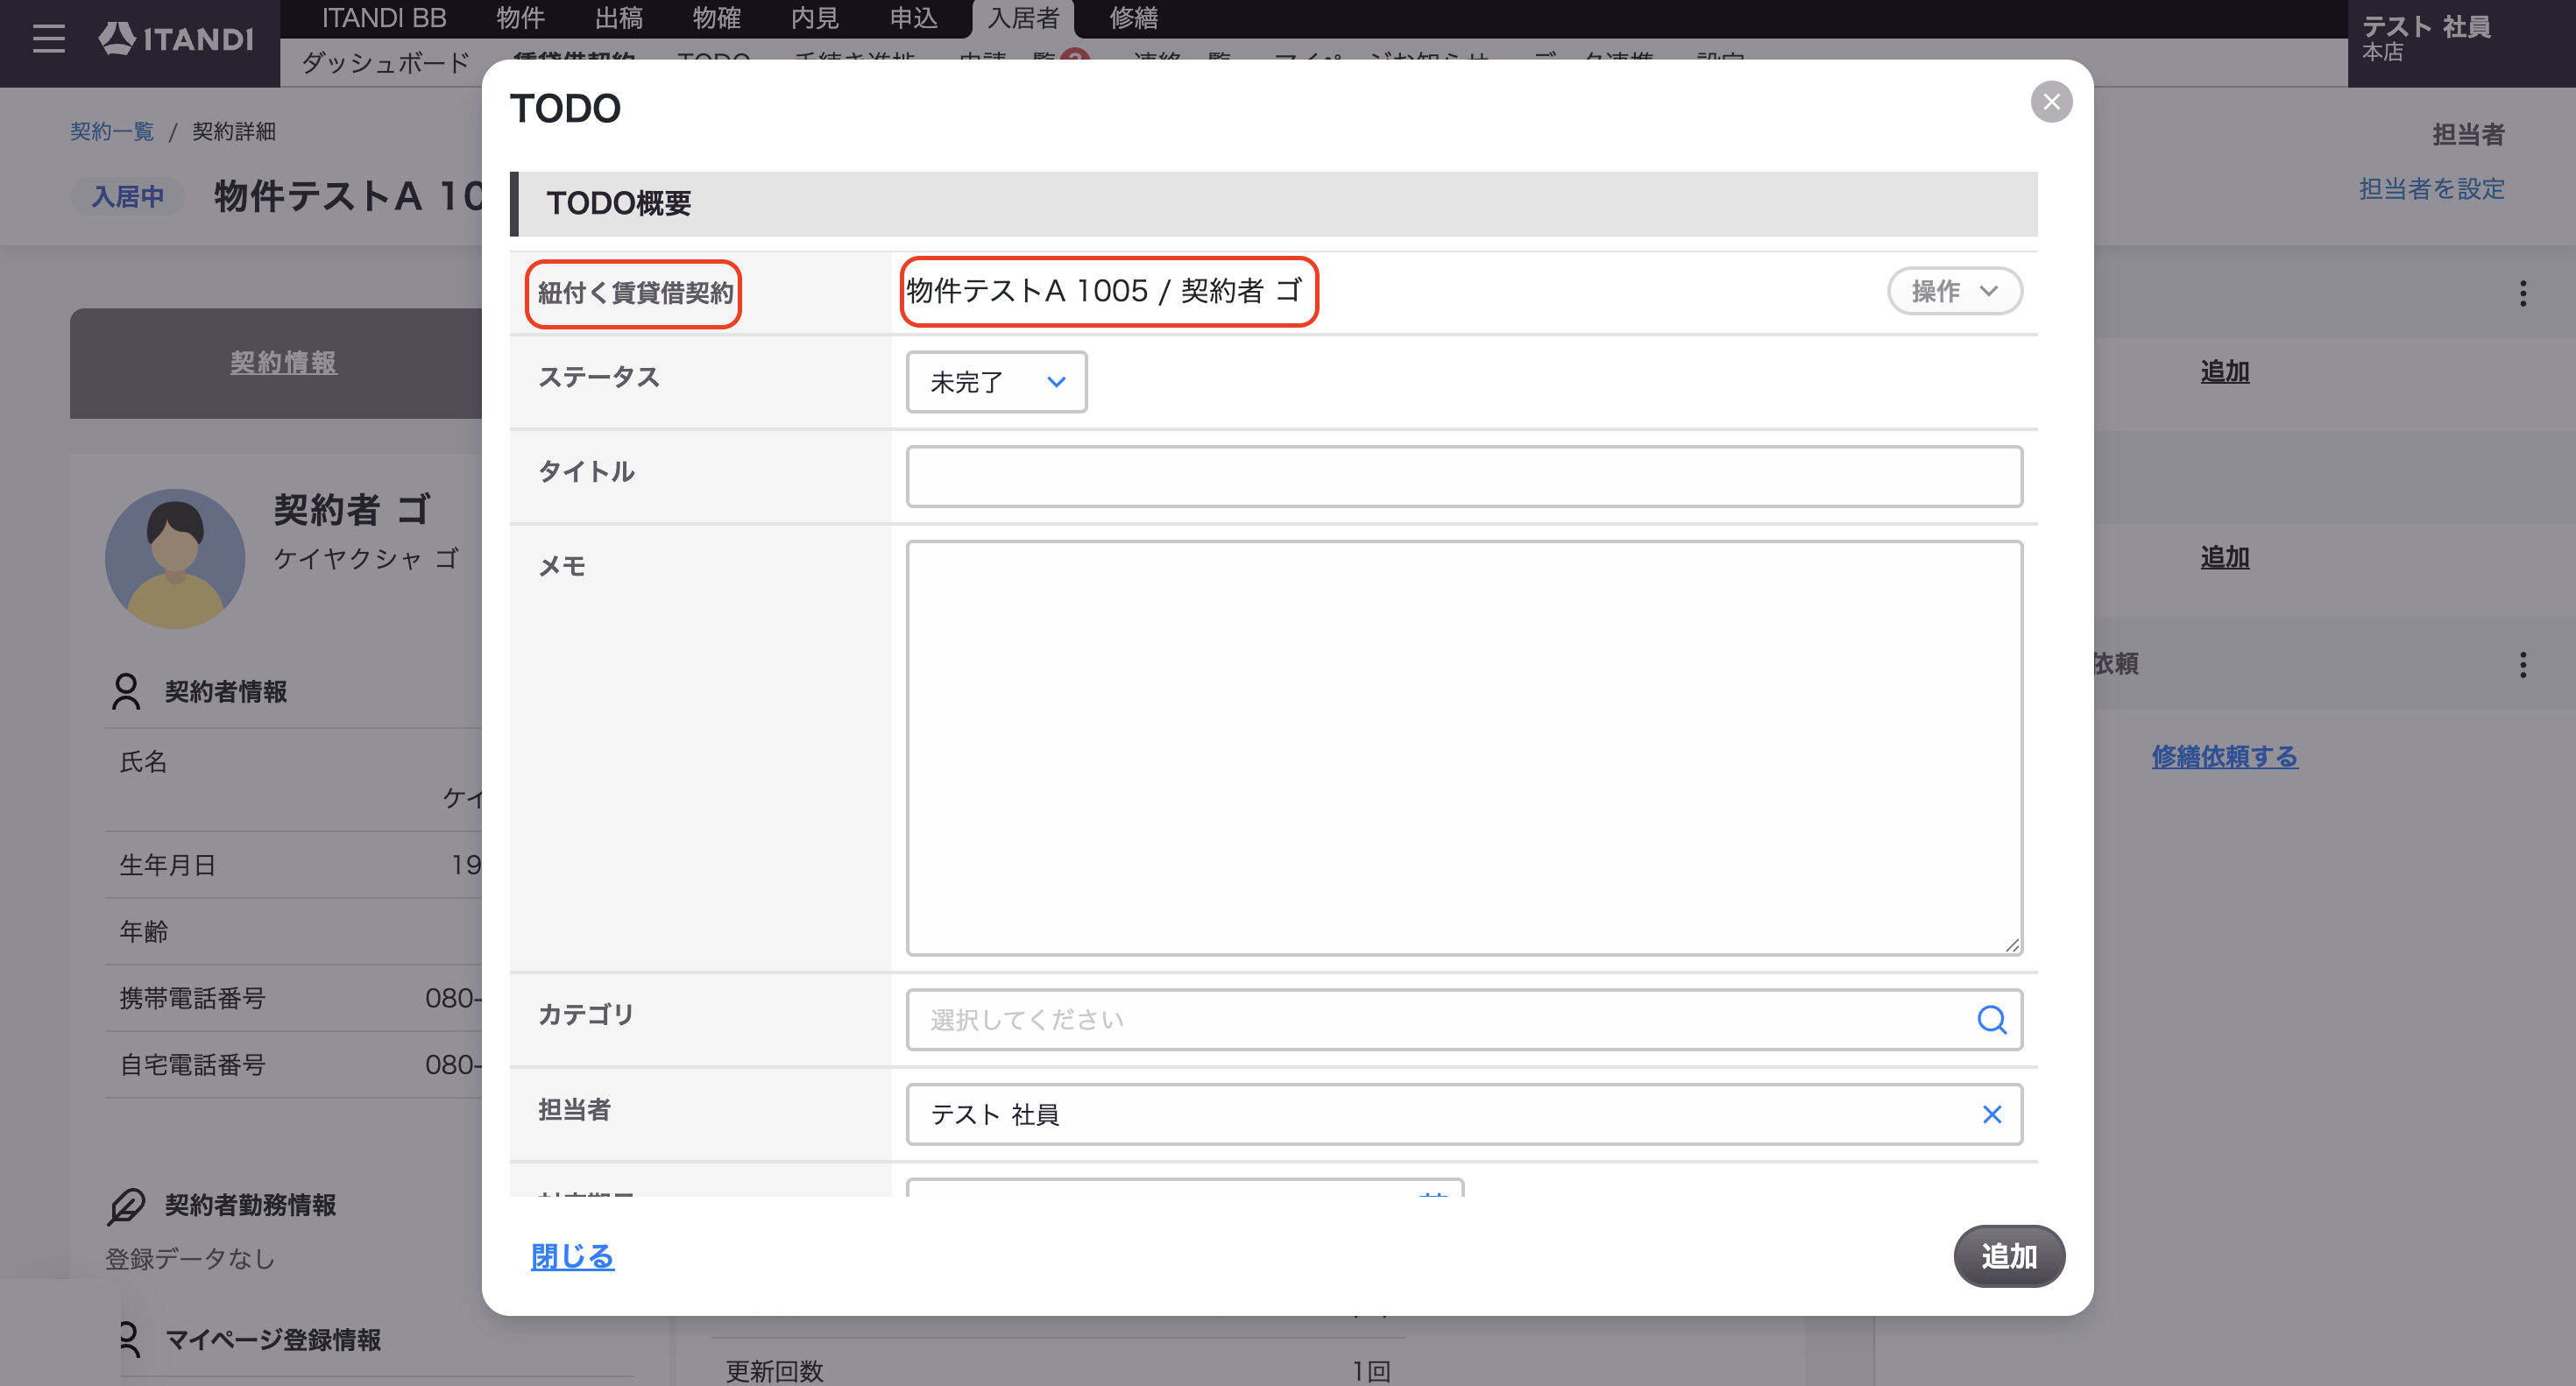Switch to 修繕 tab
Screen dimensions: 2576x1386
tap(1133, 18)
